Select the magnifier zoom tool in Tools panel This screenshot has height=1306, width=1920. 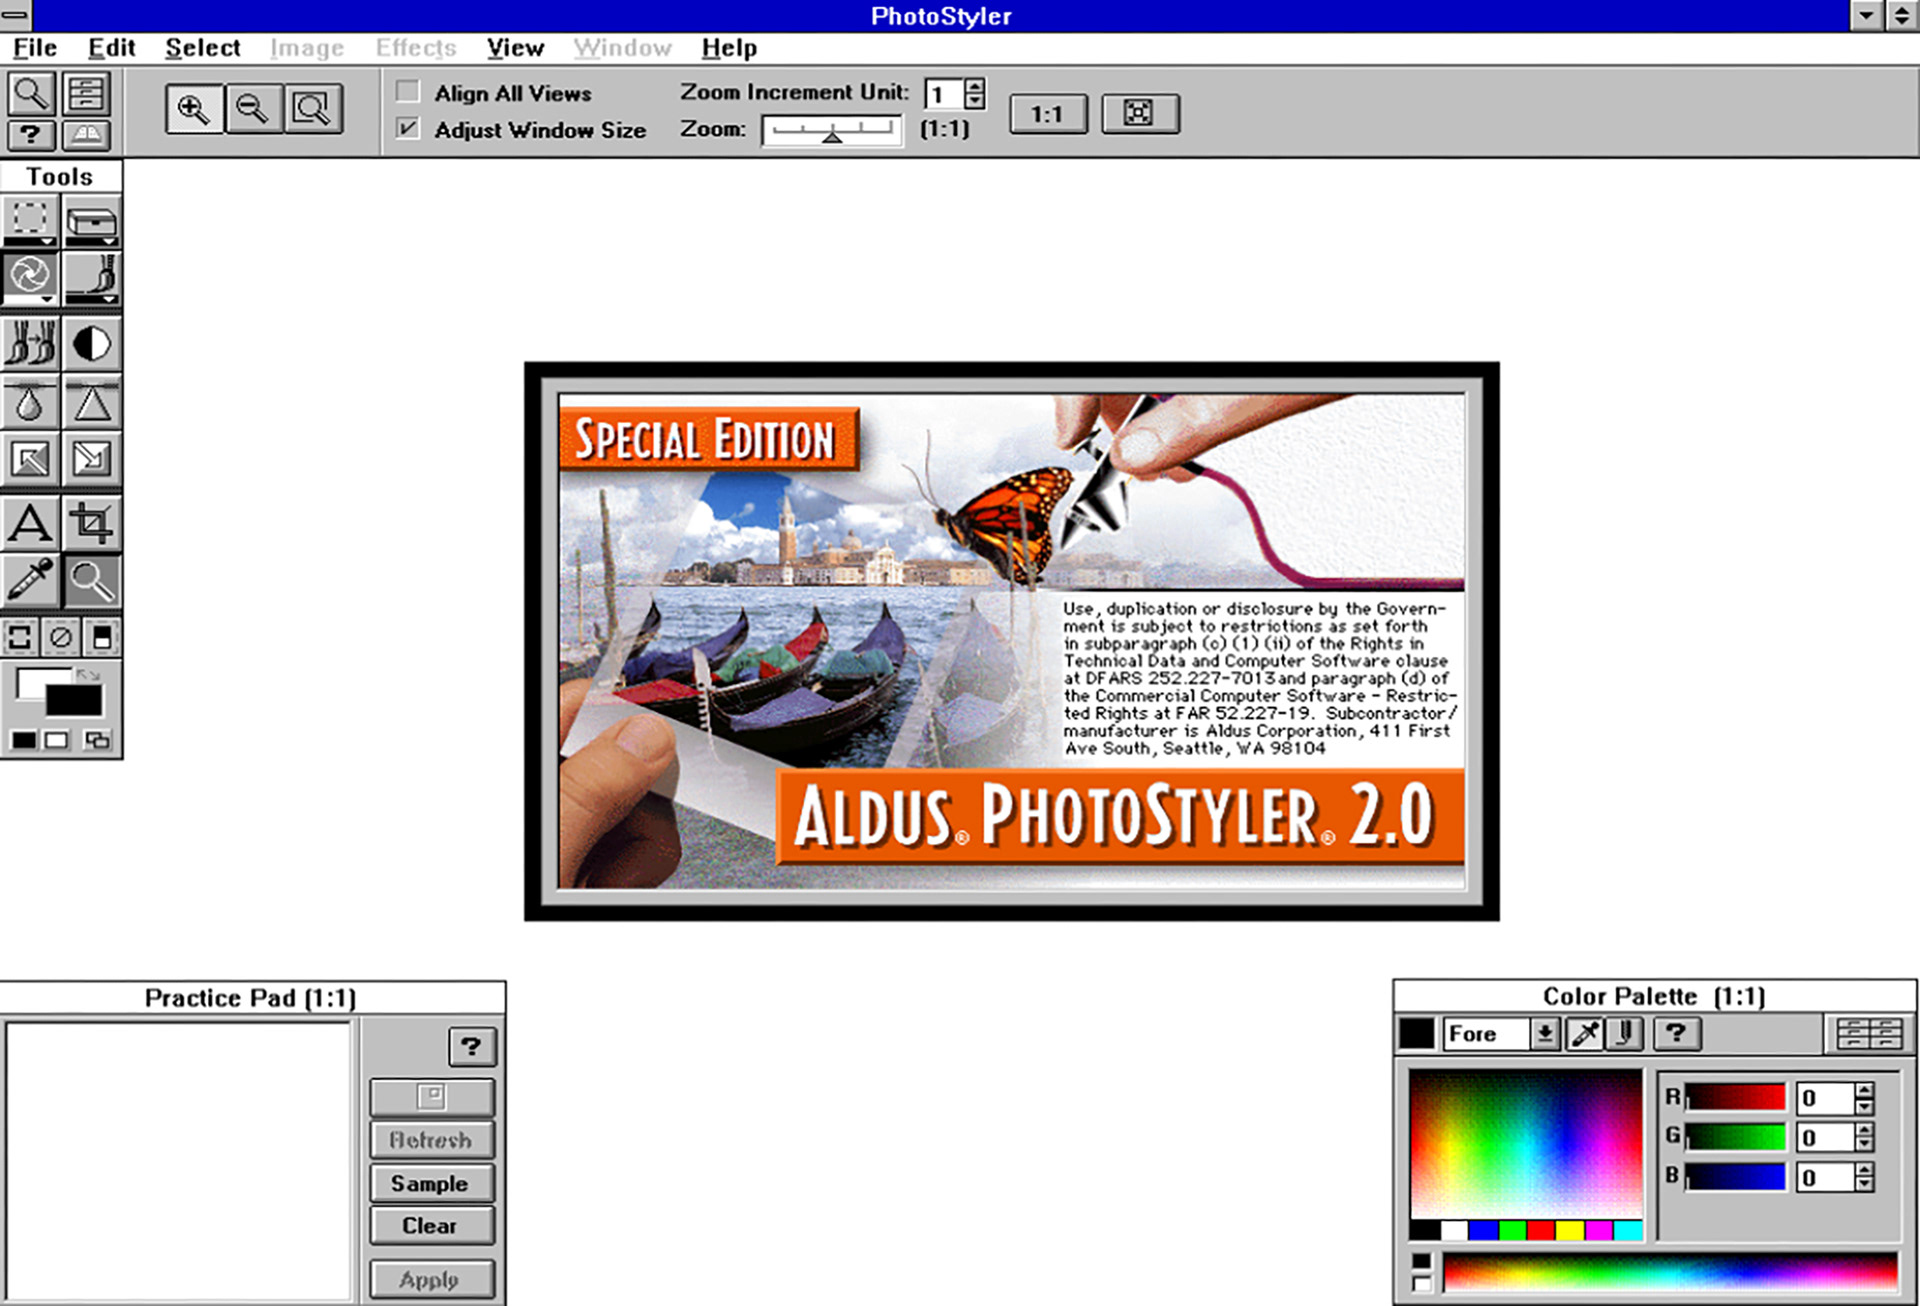92,580
